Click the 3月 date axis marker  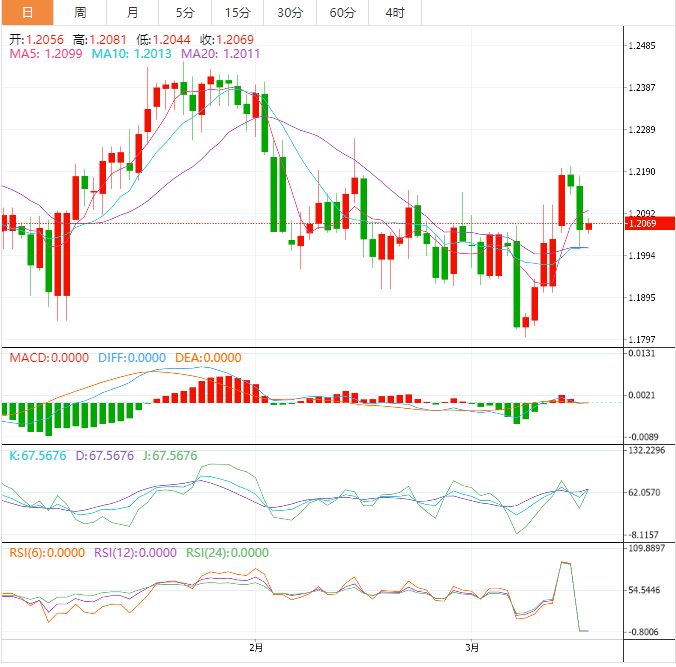[x=472, y=647]
